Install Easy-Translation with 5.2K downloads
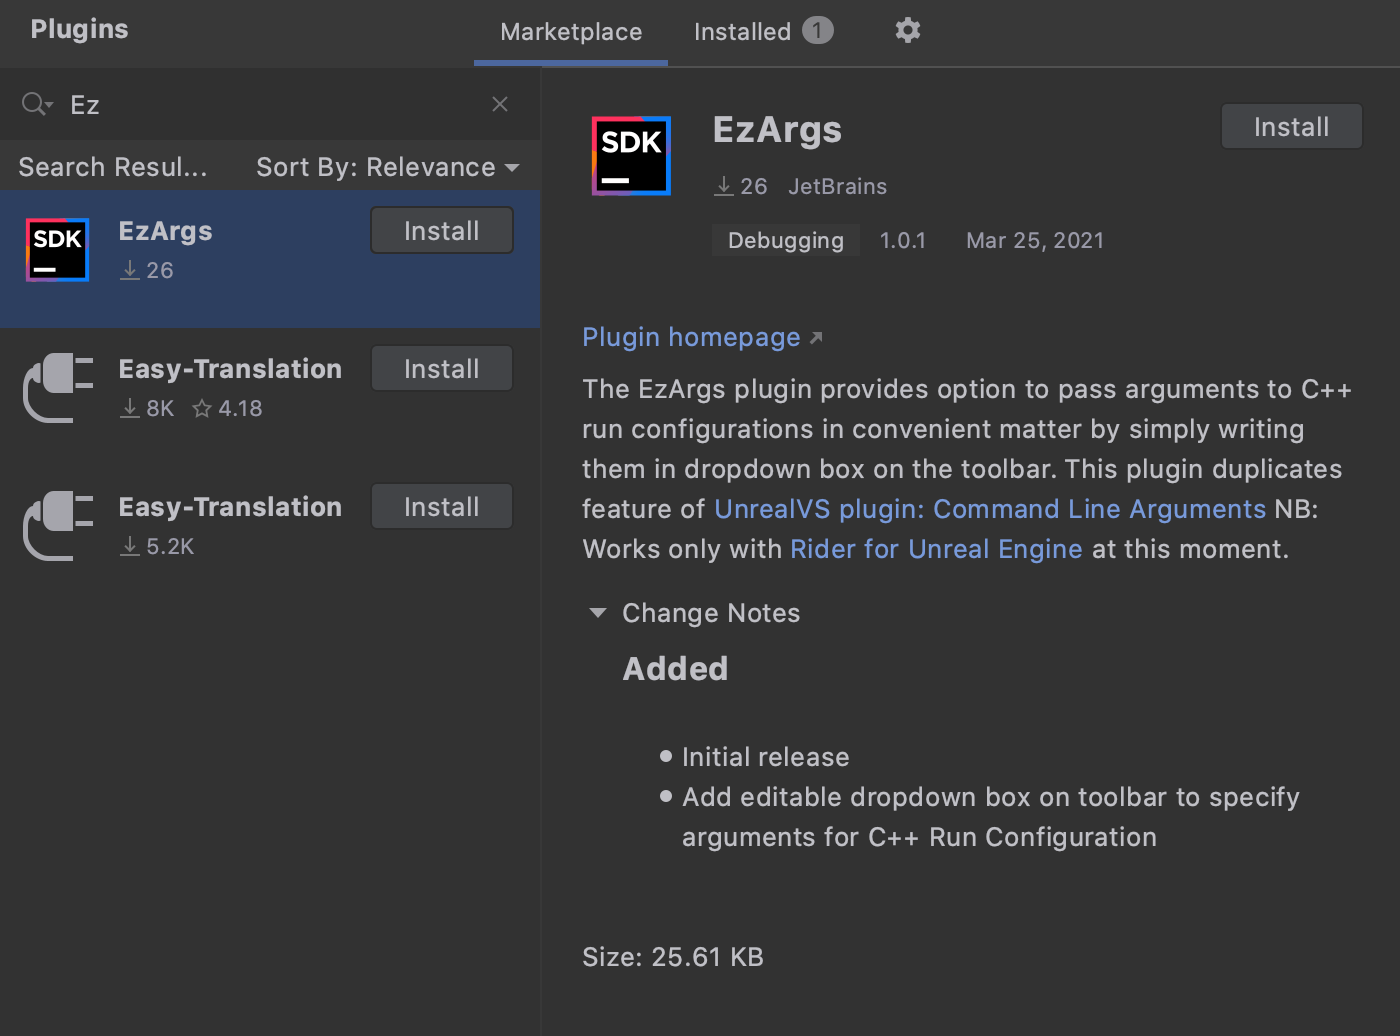The height and width of the screenshot is (1036, 1400). coord(442,506)
